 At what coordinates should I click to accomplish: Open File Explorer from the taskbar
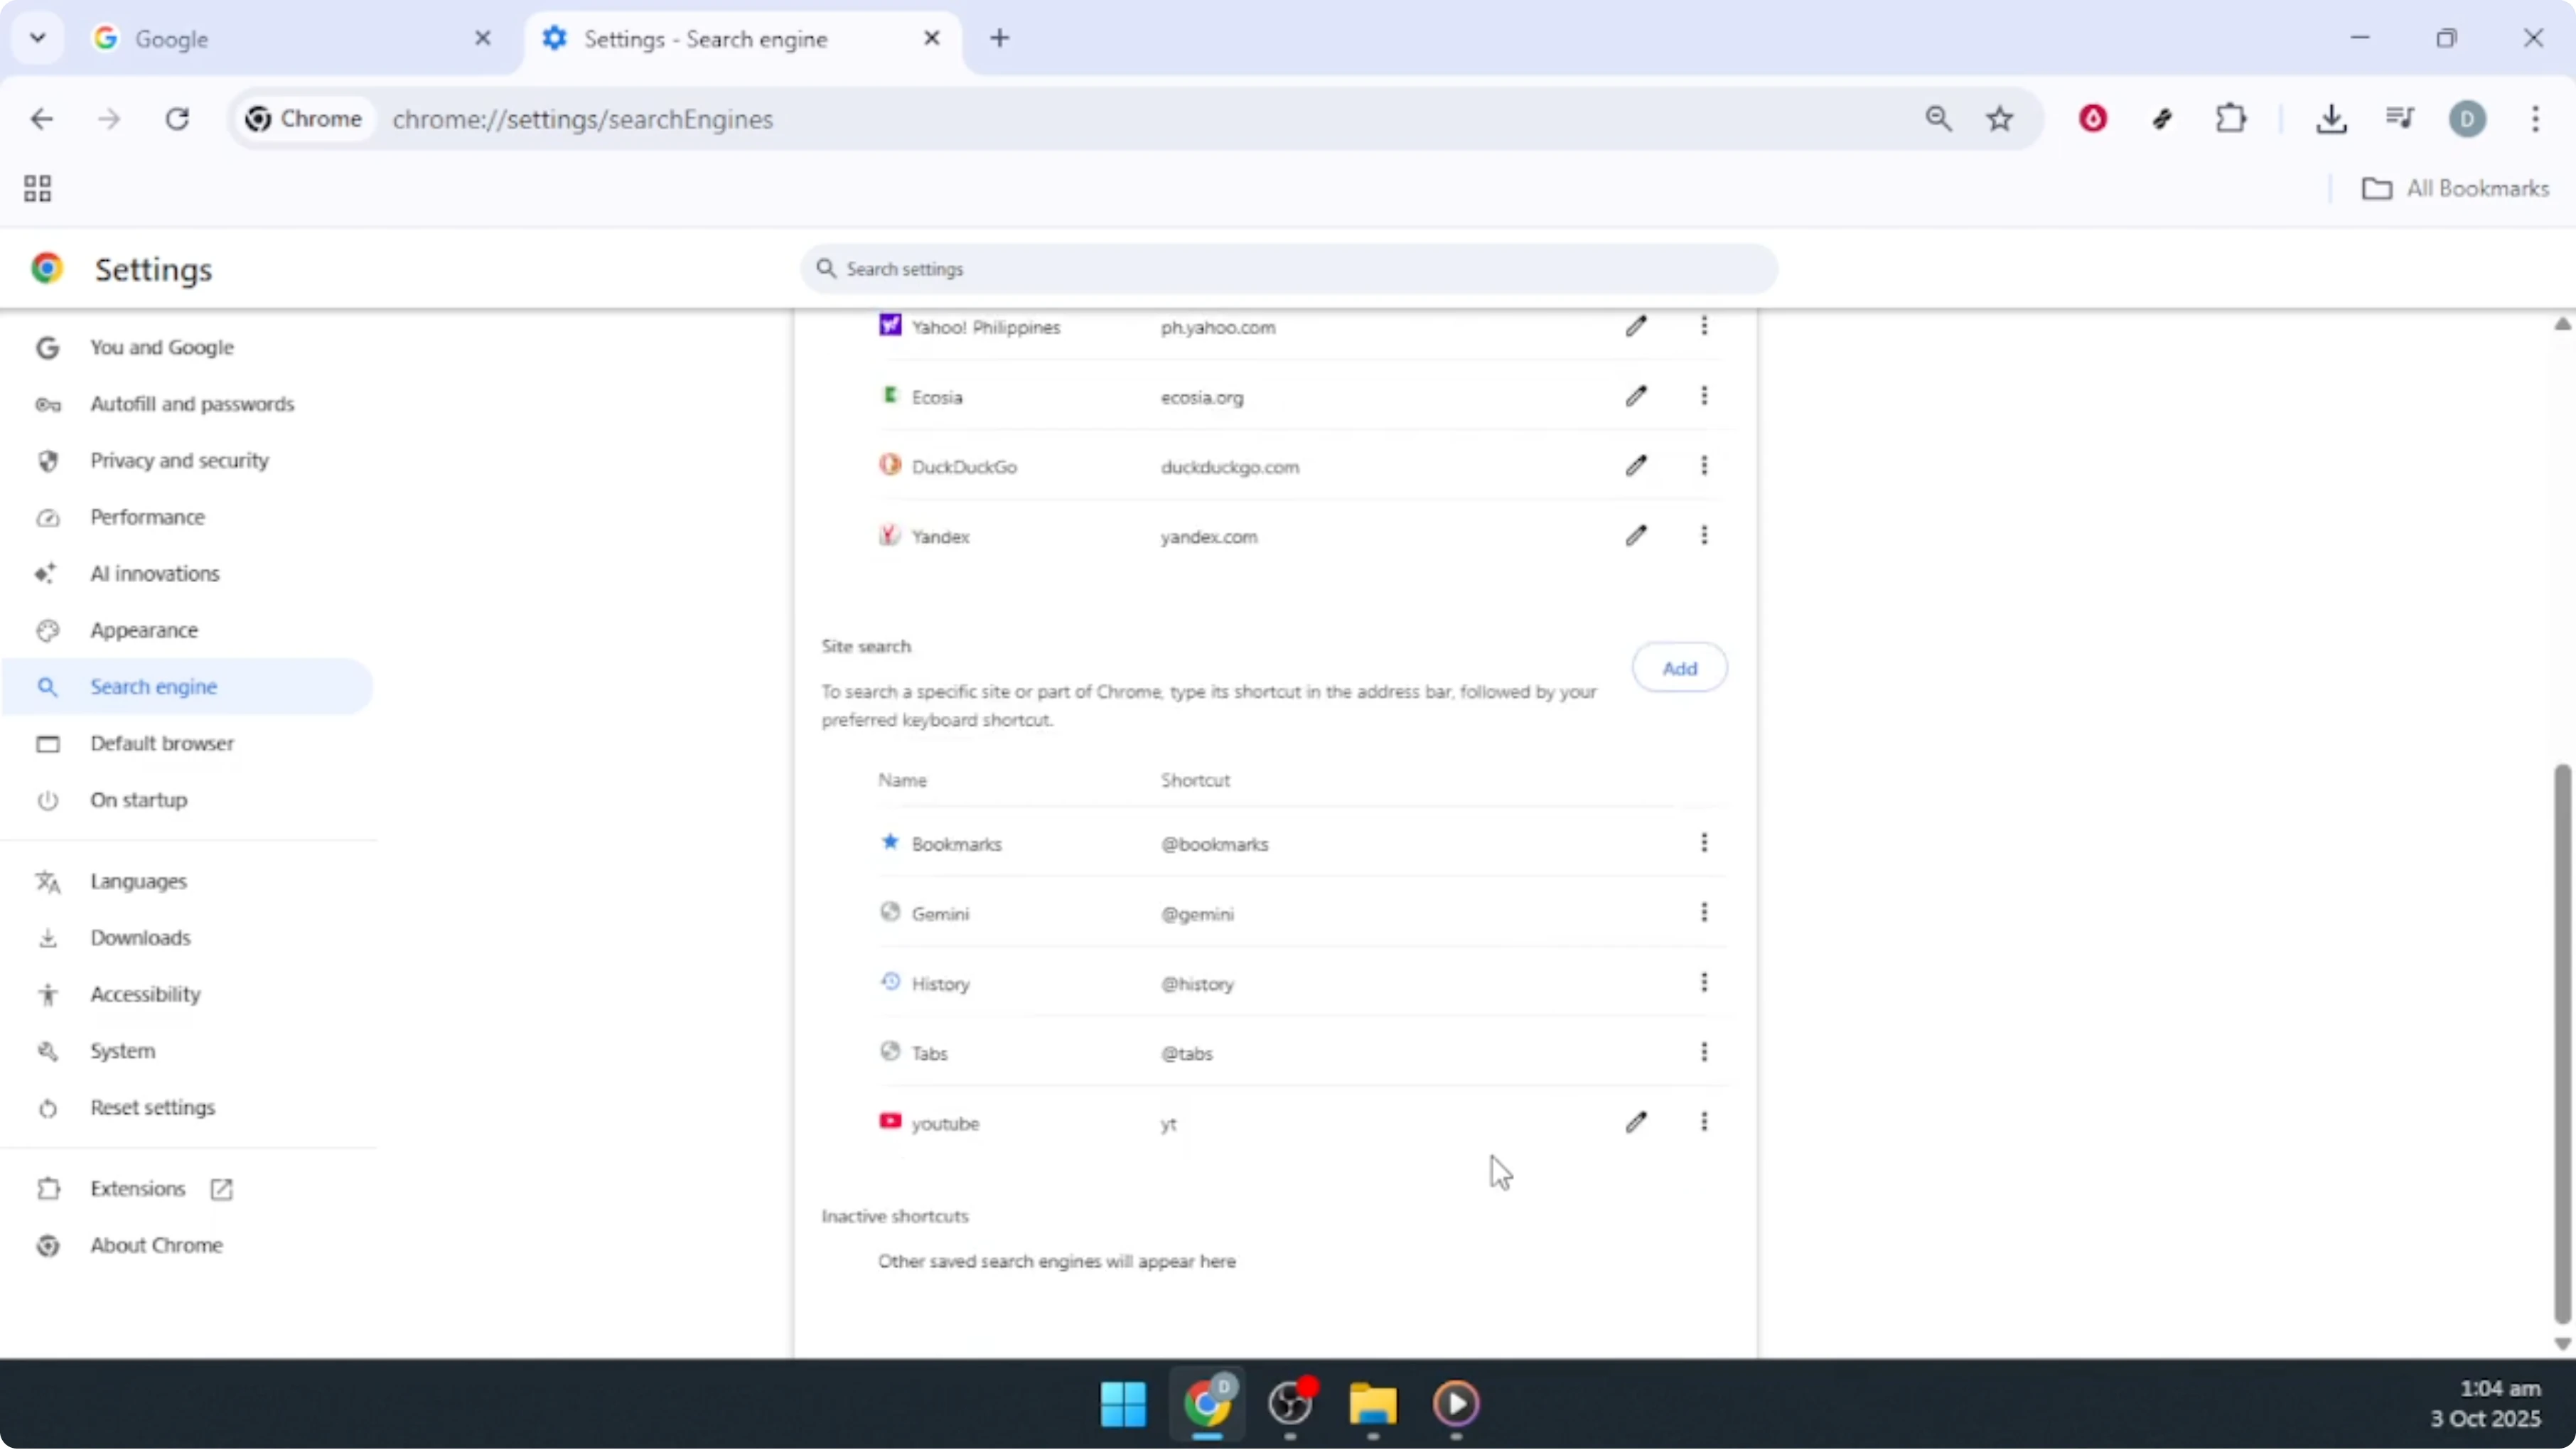coord(1373,1404)
